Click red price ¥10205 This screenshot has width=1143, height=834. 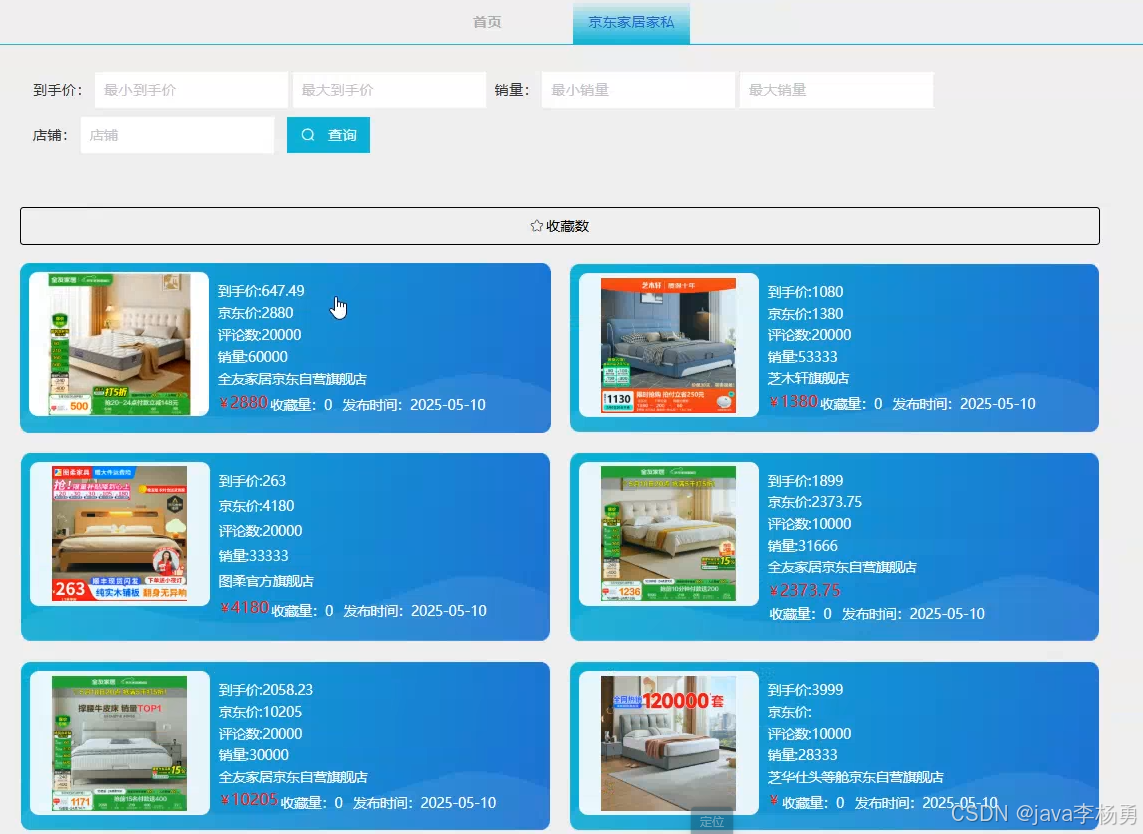(x=249, y=800)
